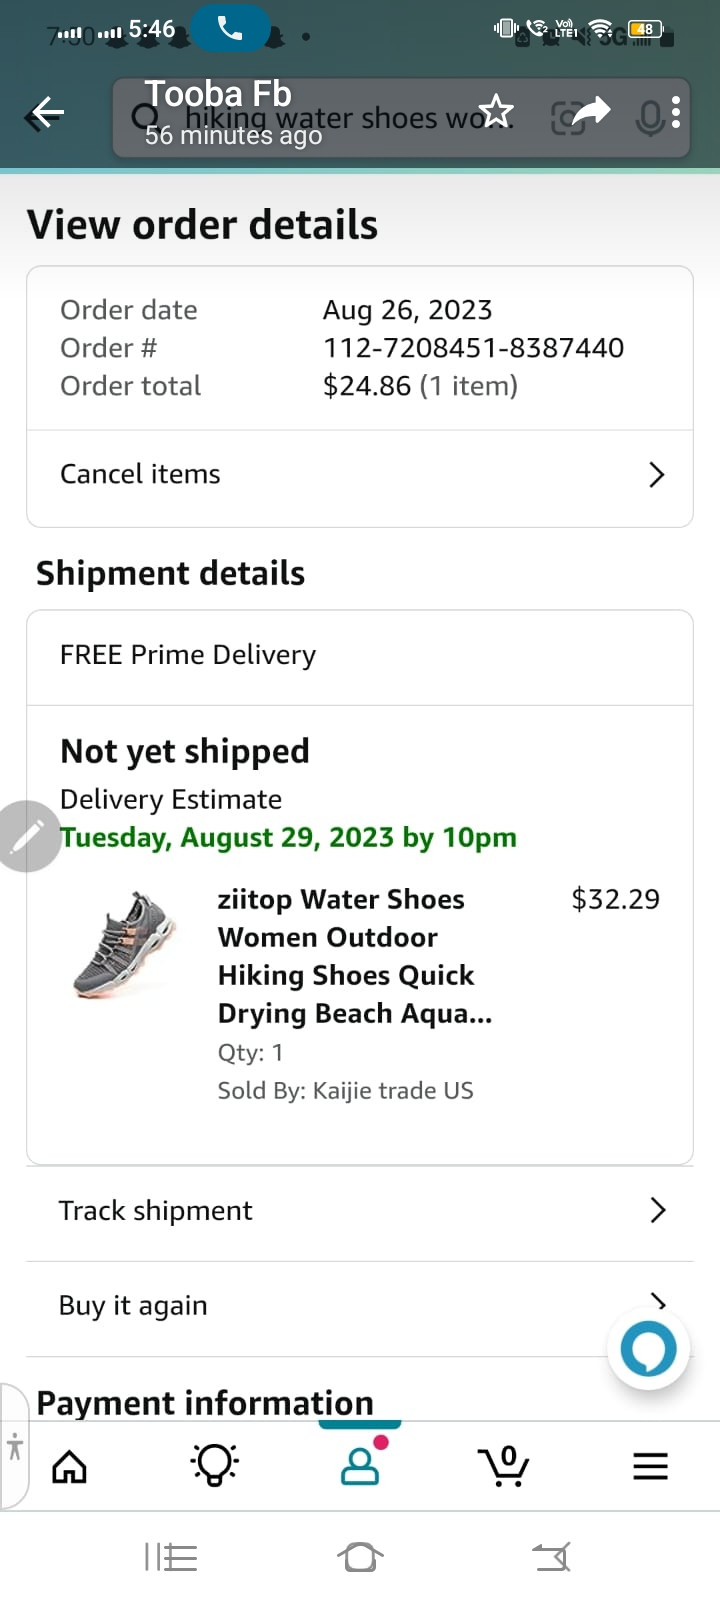Open the hamburger menu tab
This screenshot has height=1600, width=720.
point(650,1467)
